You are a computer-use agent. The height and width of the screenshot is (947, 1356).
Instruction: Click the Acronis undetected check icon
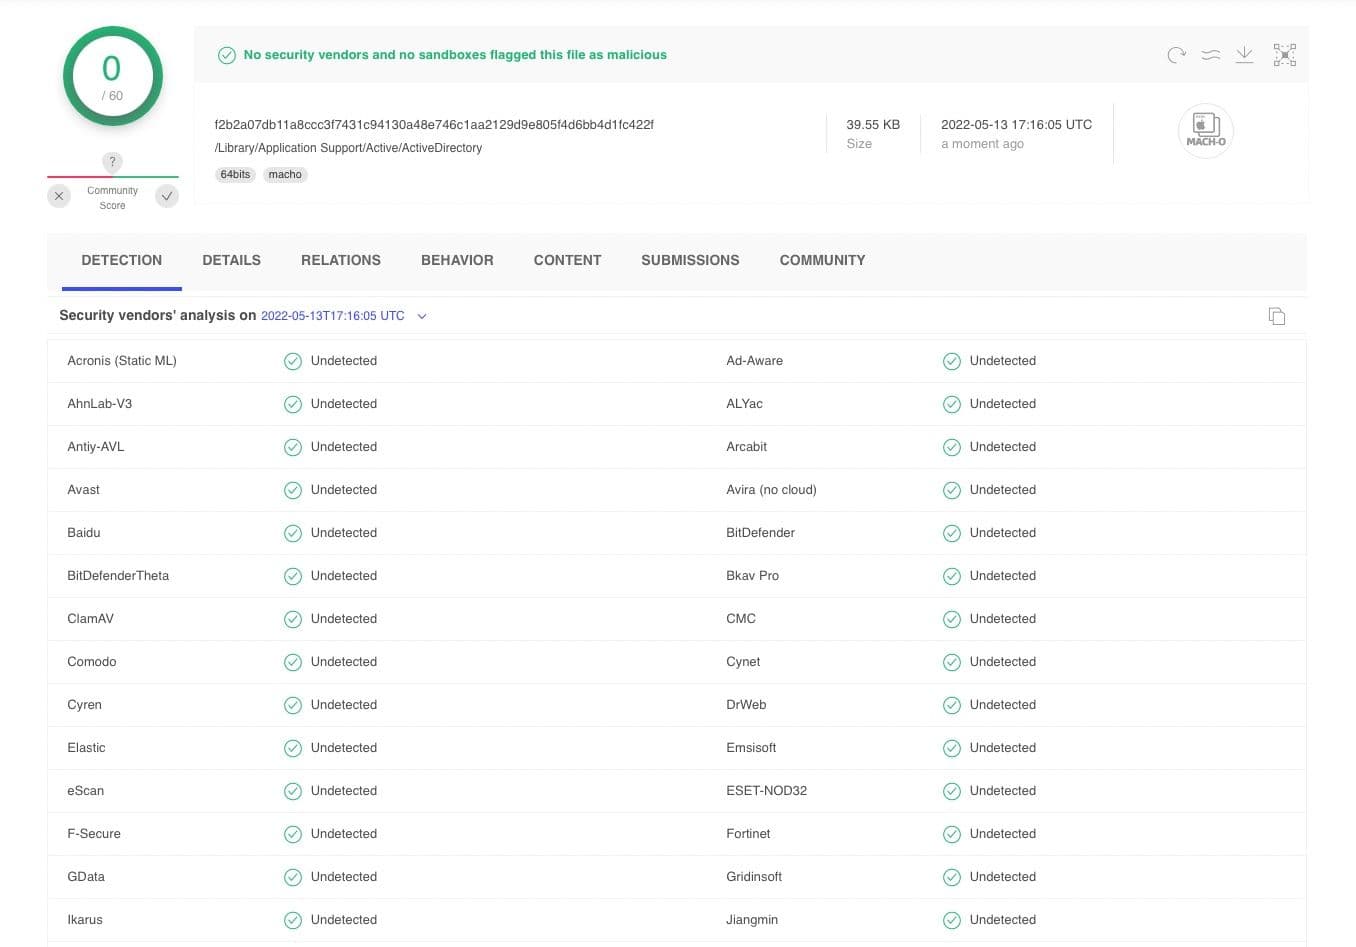[x=293, y=361]
